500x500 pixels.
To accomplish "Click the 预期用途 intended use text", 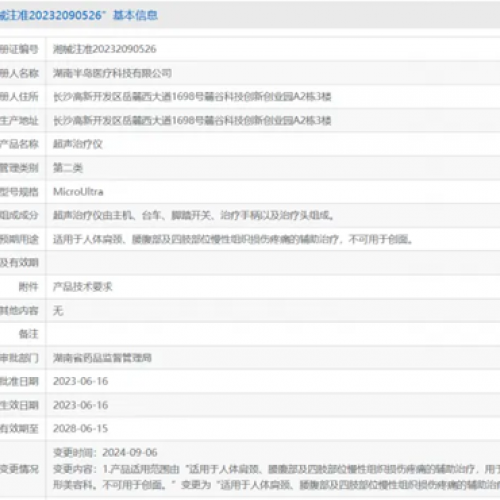I will [233, 239].
